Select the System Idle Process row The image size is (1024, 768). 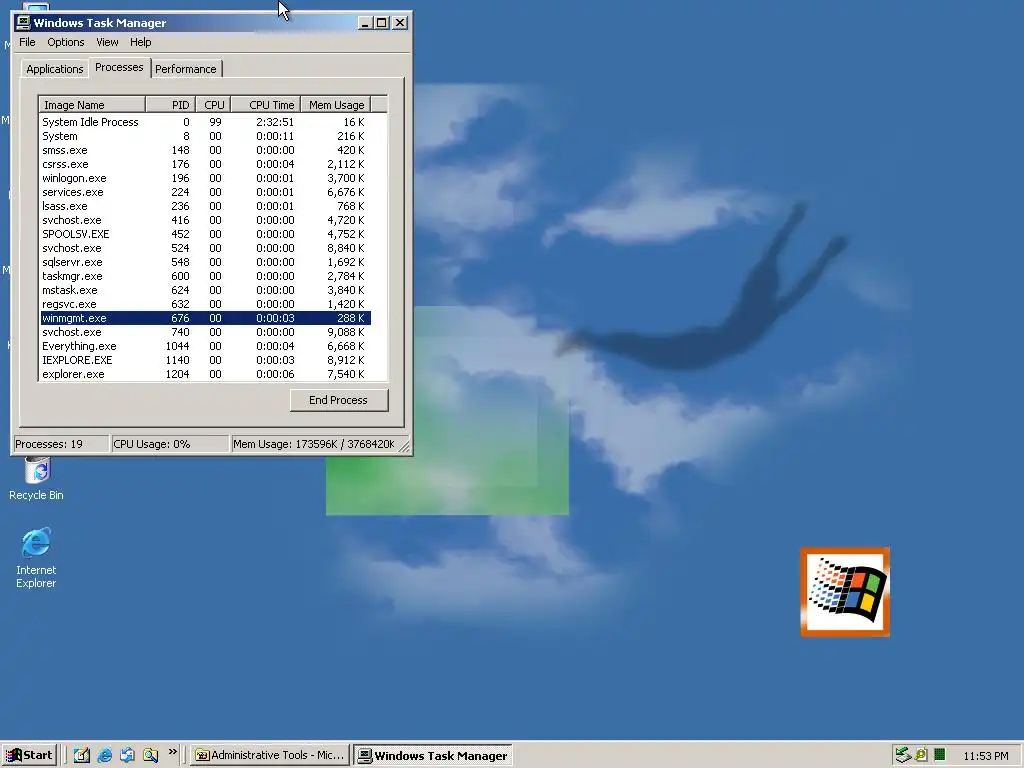tap(205, 122)
